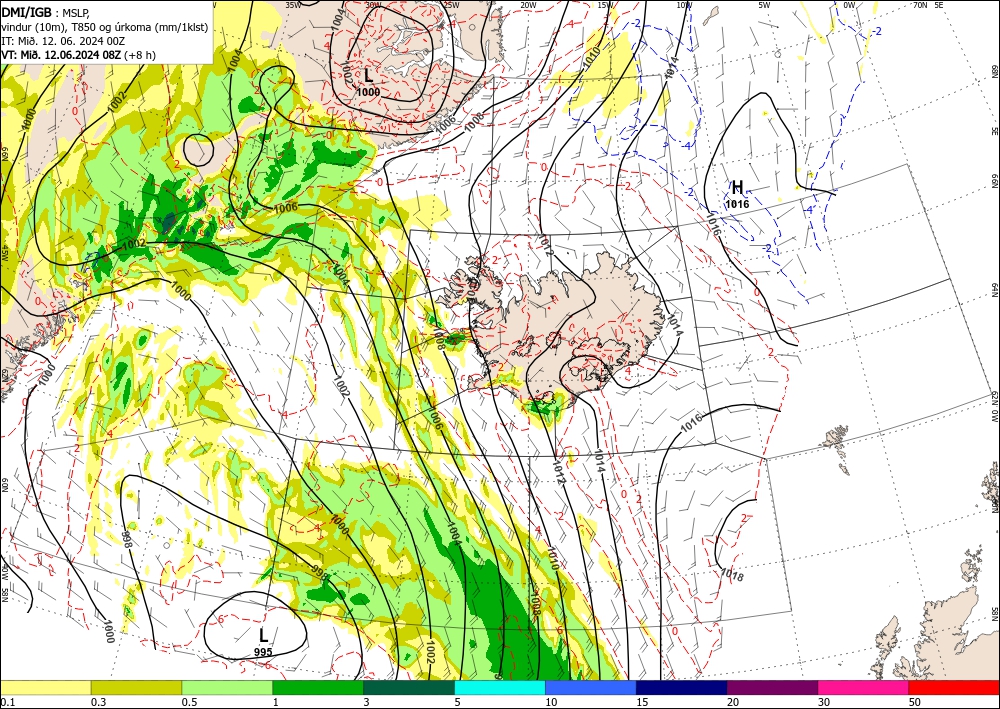Select the purple 20 mm legend swatch
The width and height of the screenshot is (1000, 709).
click(x=772, y=687)
